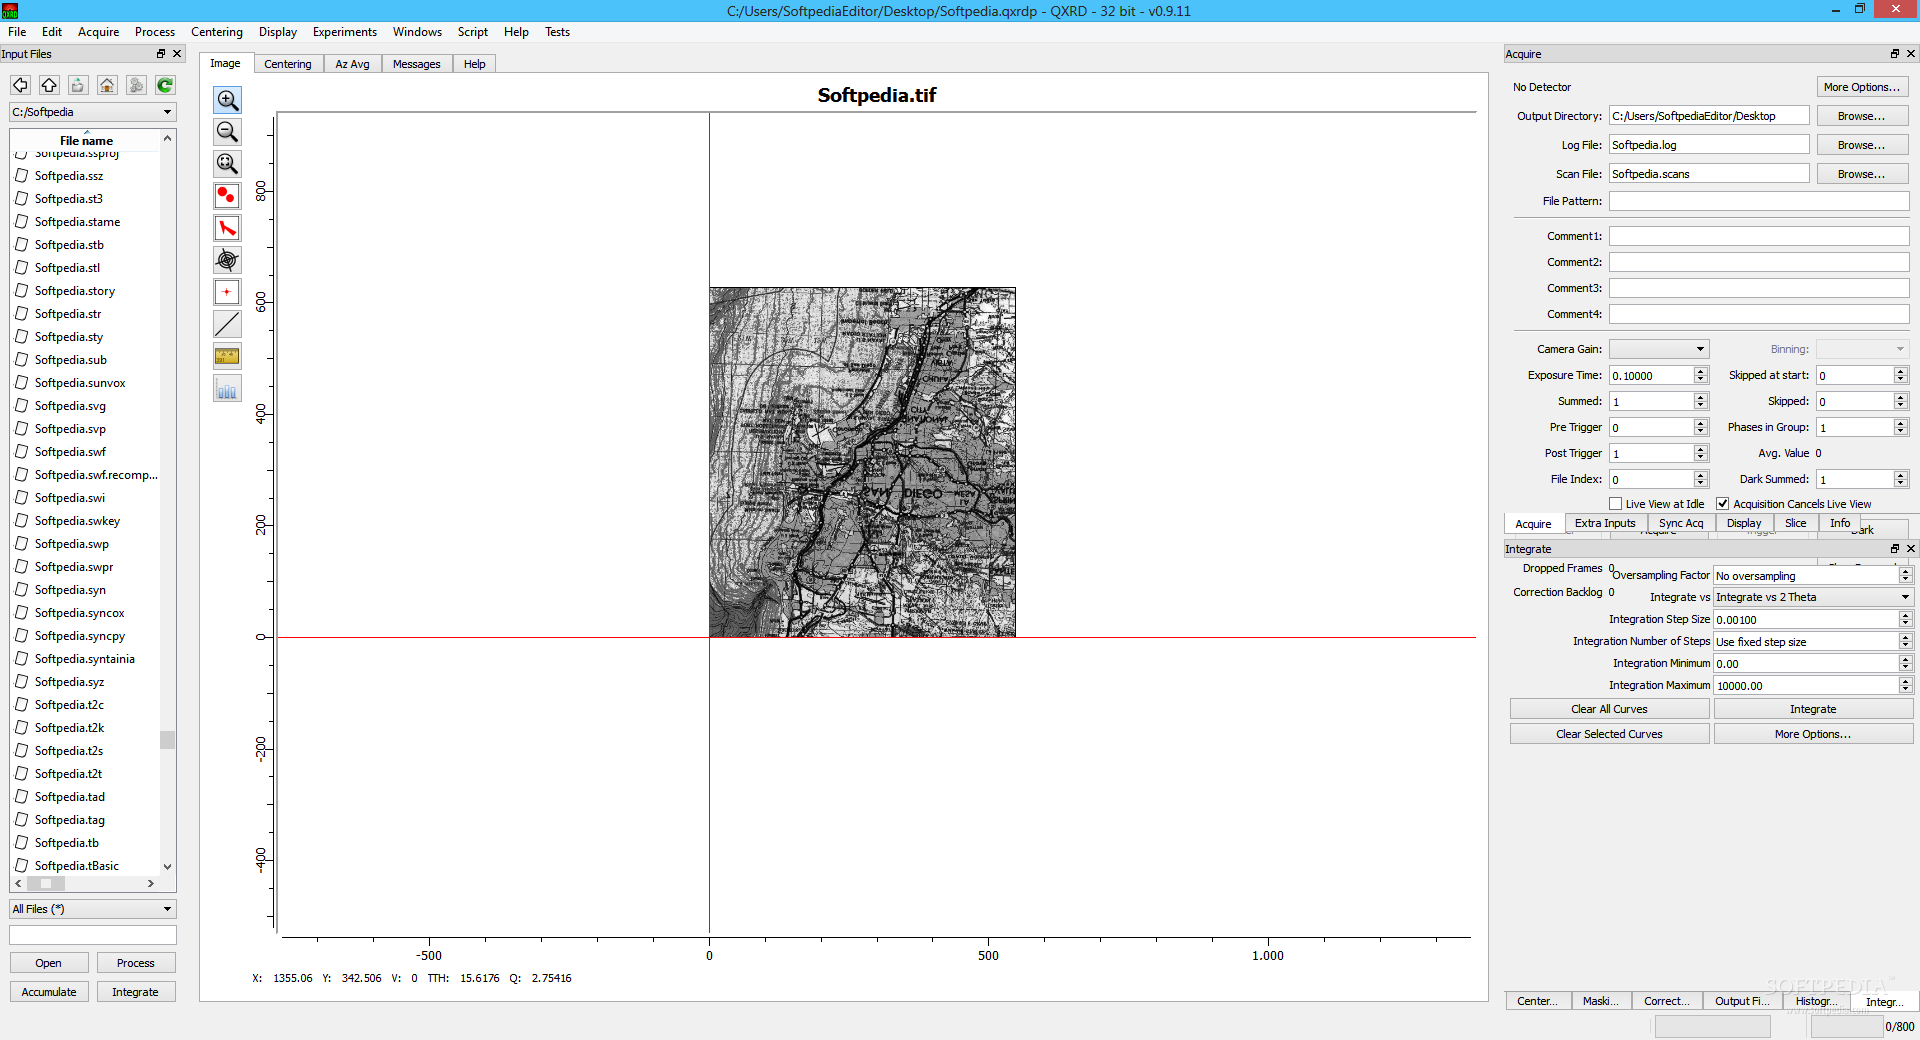
Task: Open the Experiments menu
Action: pyautogui.click(x=344, y=32)
